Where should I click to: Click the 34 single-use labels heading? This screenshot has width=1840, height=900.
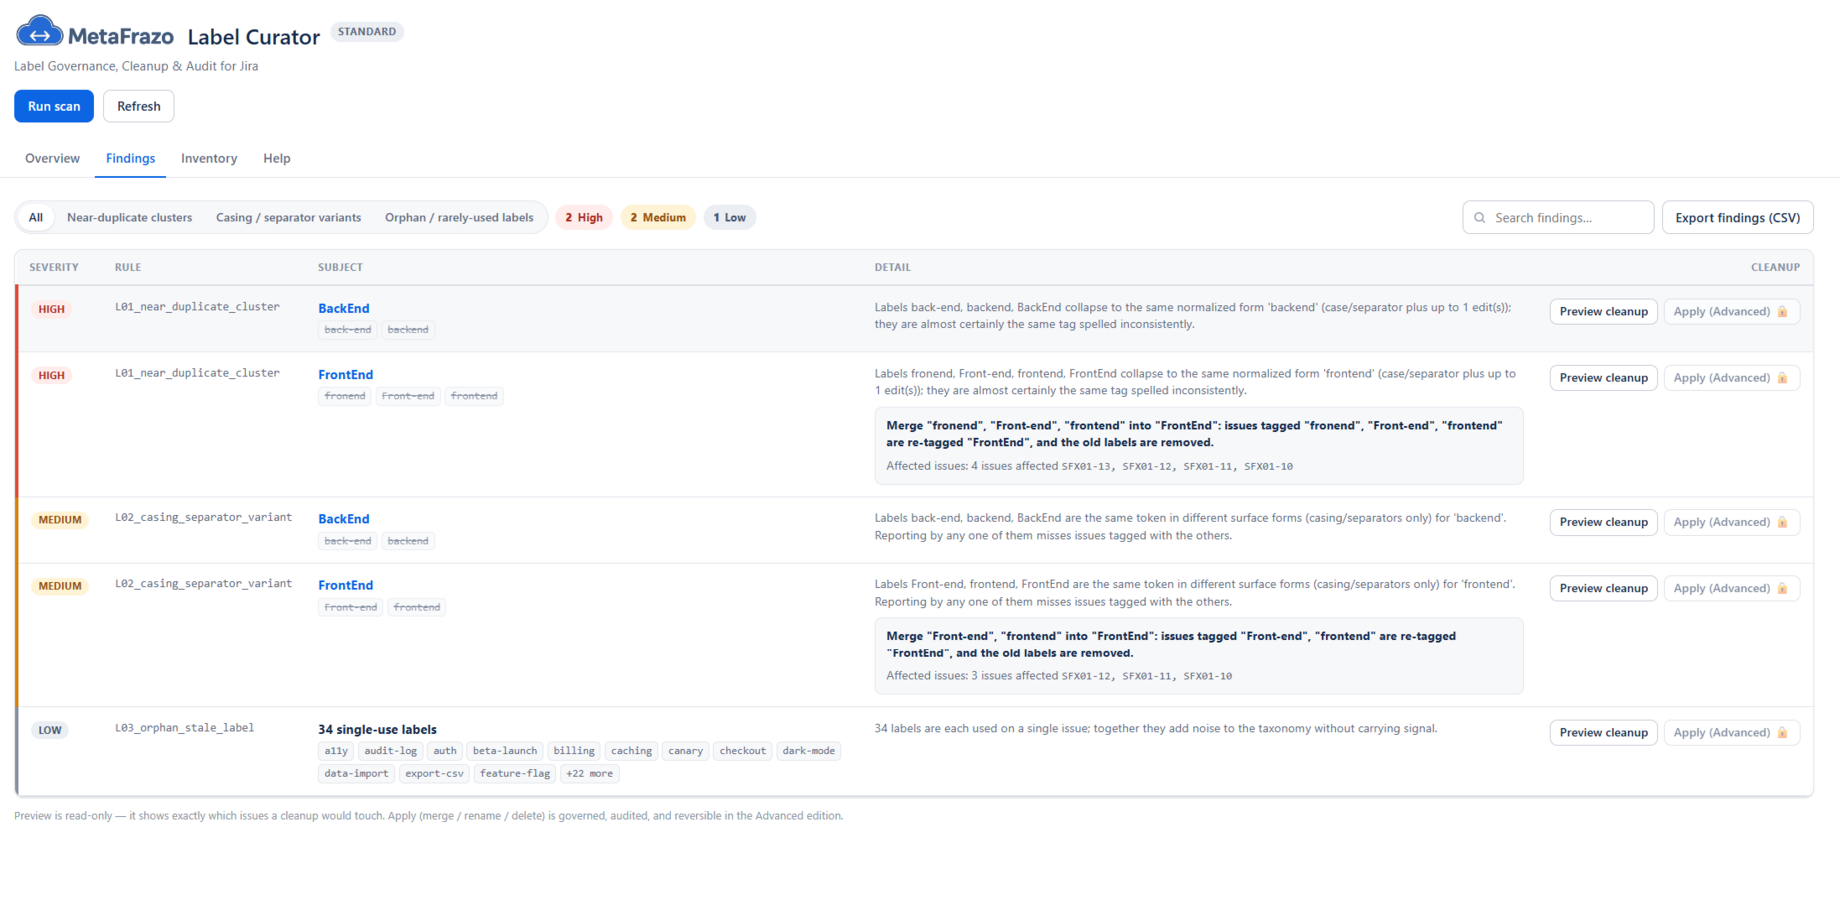pyautogui.click(x=377, y=730)
